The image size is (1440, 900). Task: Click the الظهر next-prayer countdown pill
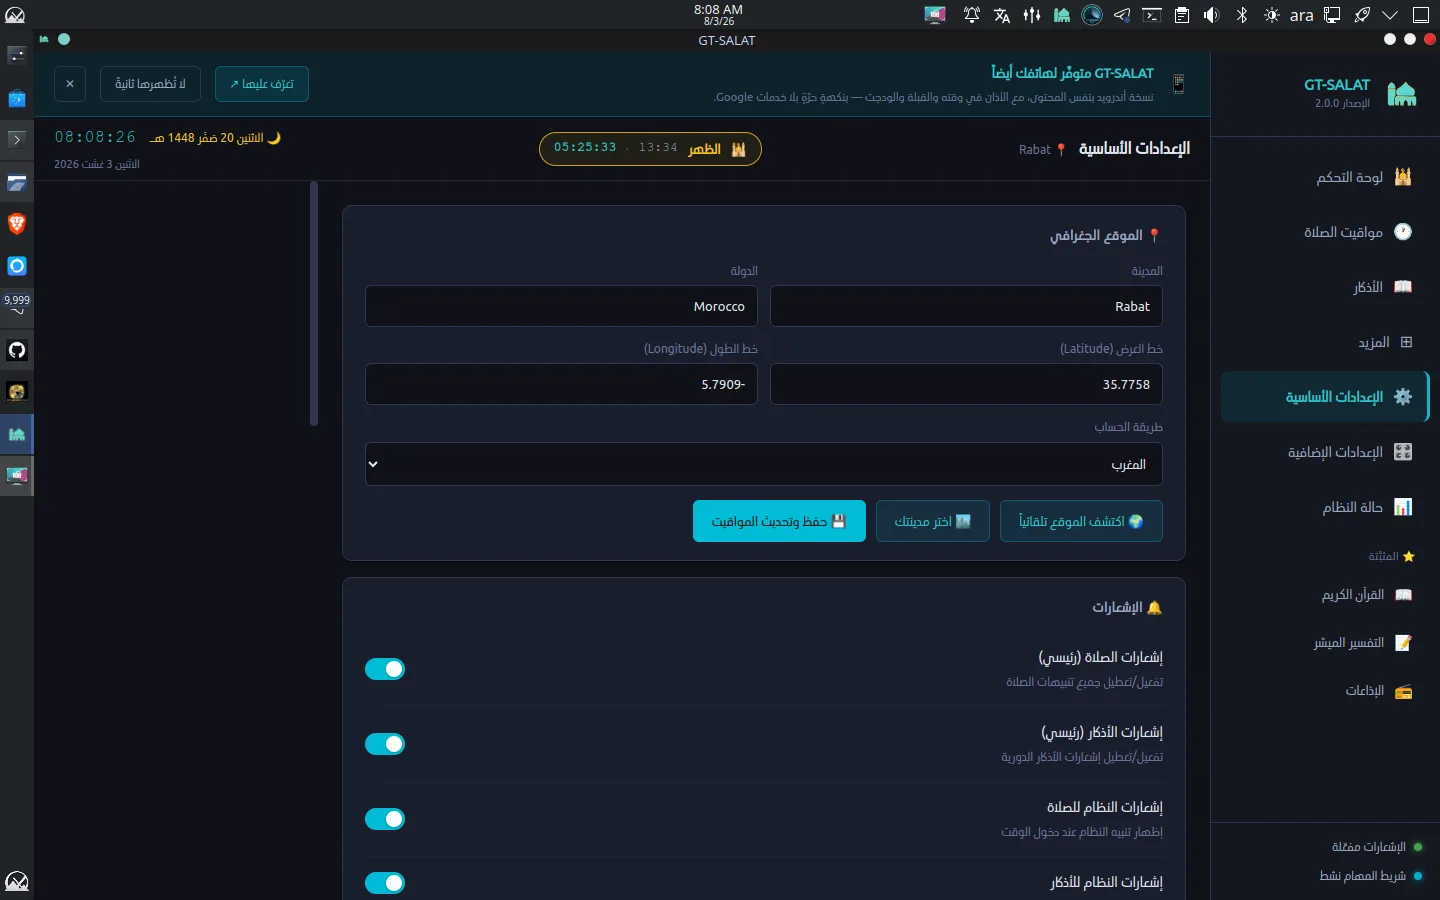pyautogui.click(x=650, y=149)
